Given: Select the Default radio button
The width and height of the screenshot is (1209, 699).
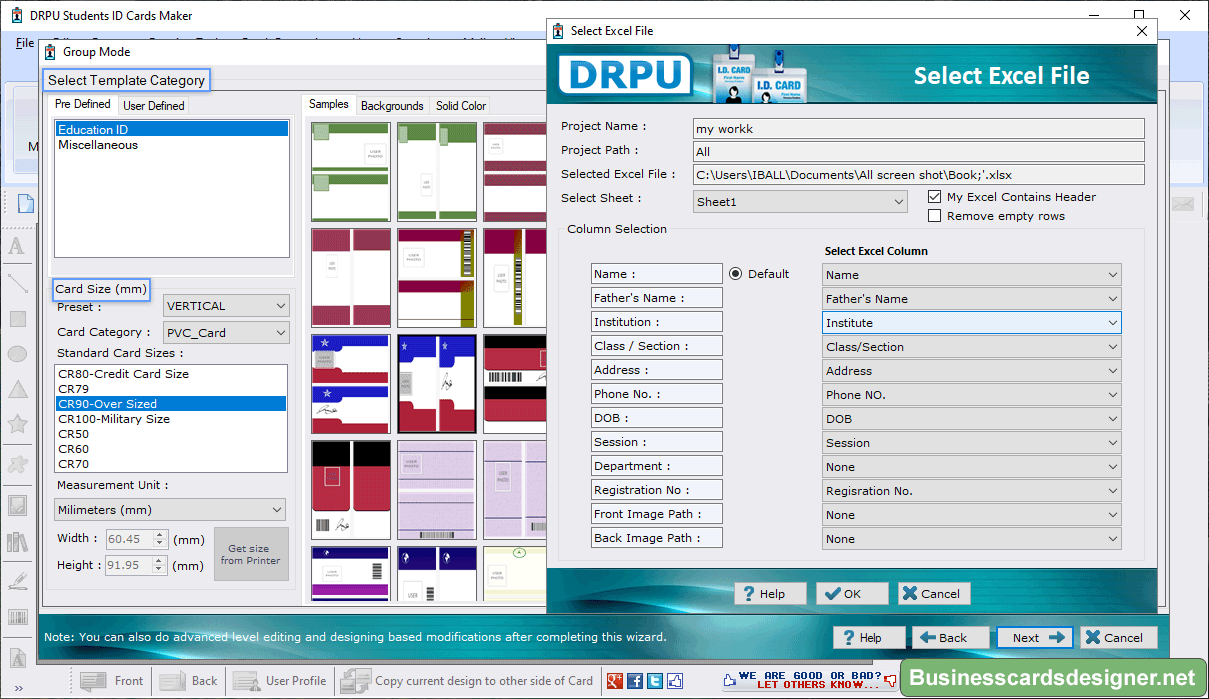Looking at the screenshot, I should (736, 274).
